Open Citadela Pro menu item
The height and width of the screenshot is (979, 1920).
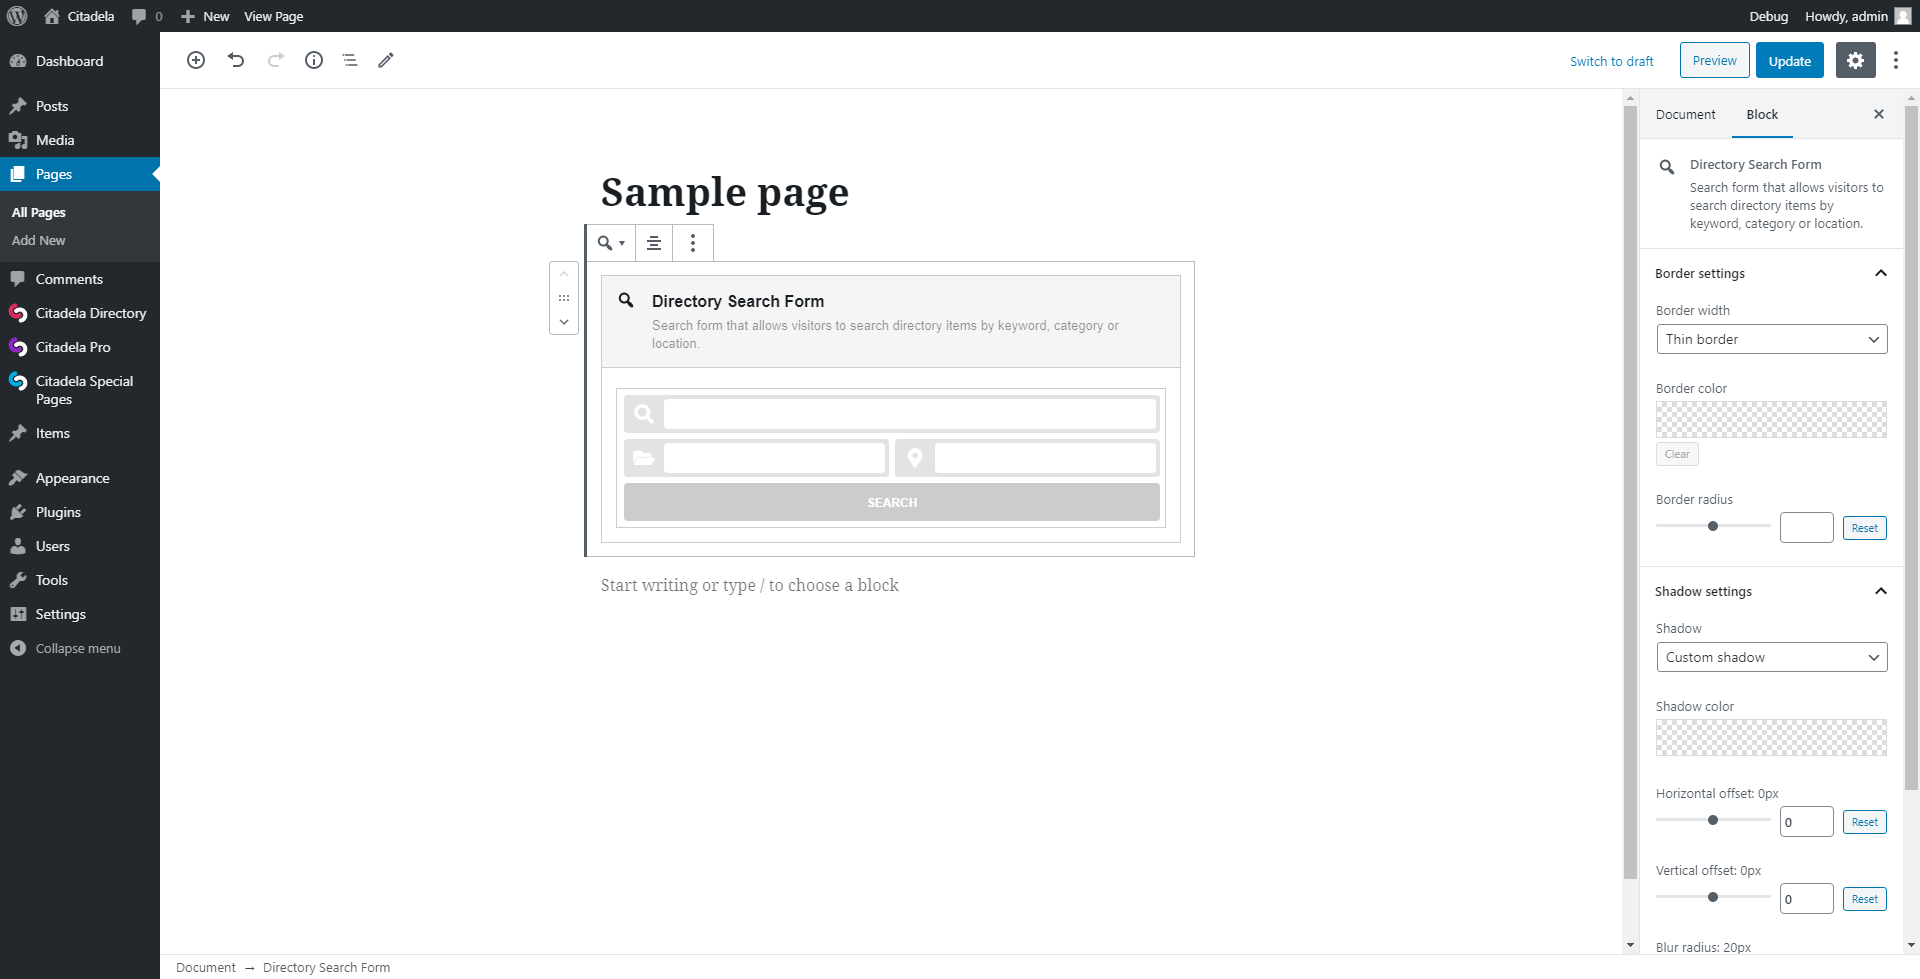coord(80,347)
